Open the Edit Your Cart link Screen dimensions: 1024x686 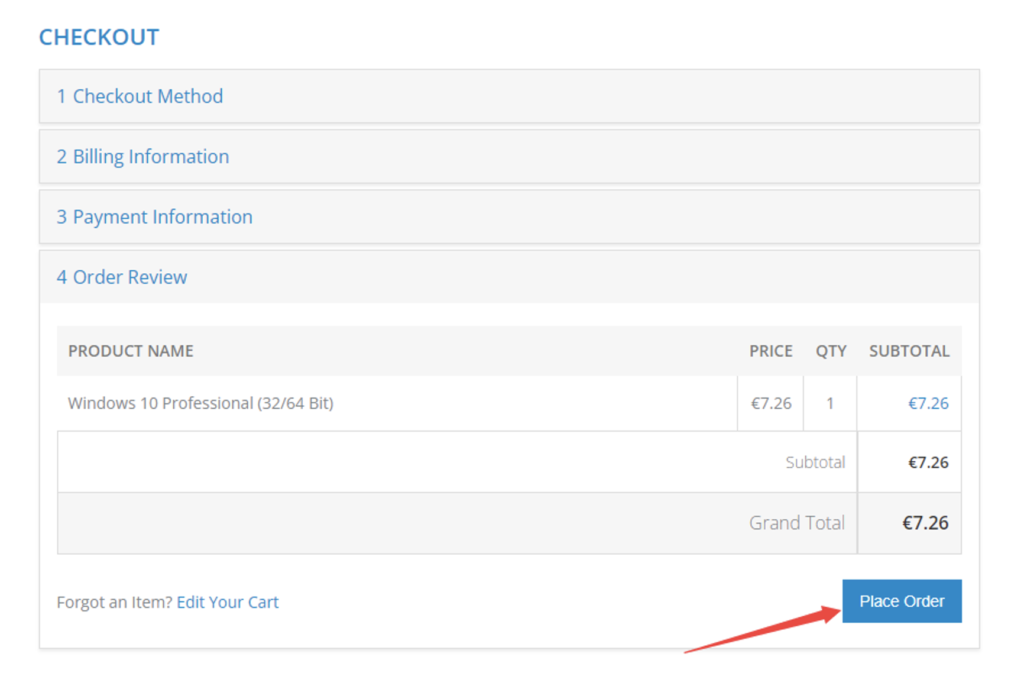(227, 602)
